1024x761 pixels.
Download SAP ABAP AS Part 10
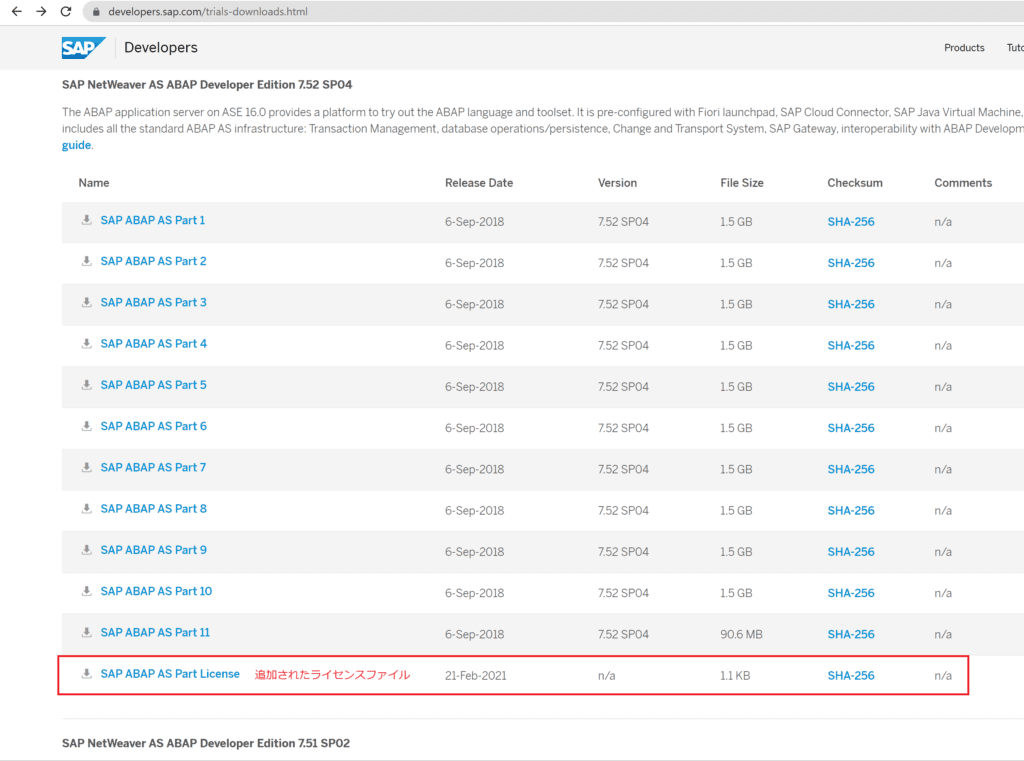[156, 591]
